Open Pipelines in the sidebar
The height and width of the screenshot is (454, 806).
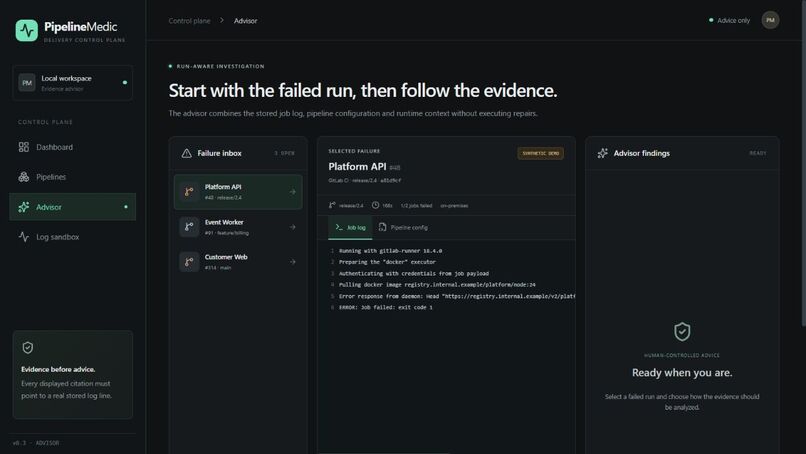pyautogui.click(x=72, y=177)
